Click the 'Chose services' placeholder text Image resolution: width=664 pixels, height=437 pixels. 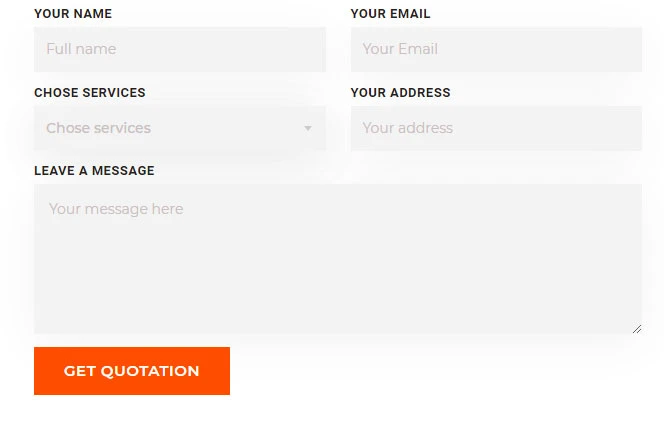[98, 128]
